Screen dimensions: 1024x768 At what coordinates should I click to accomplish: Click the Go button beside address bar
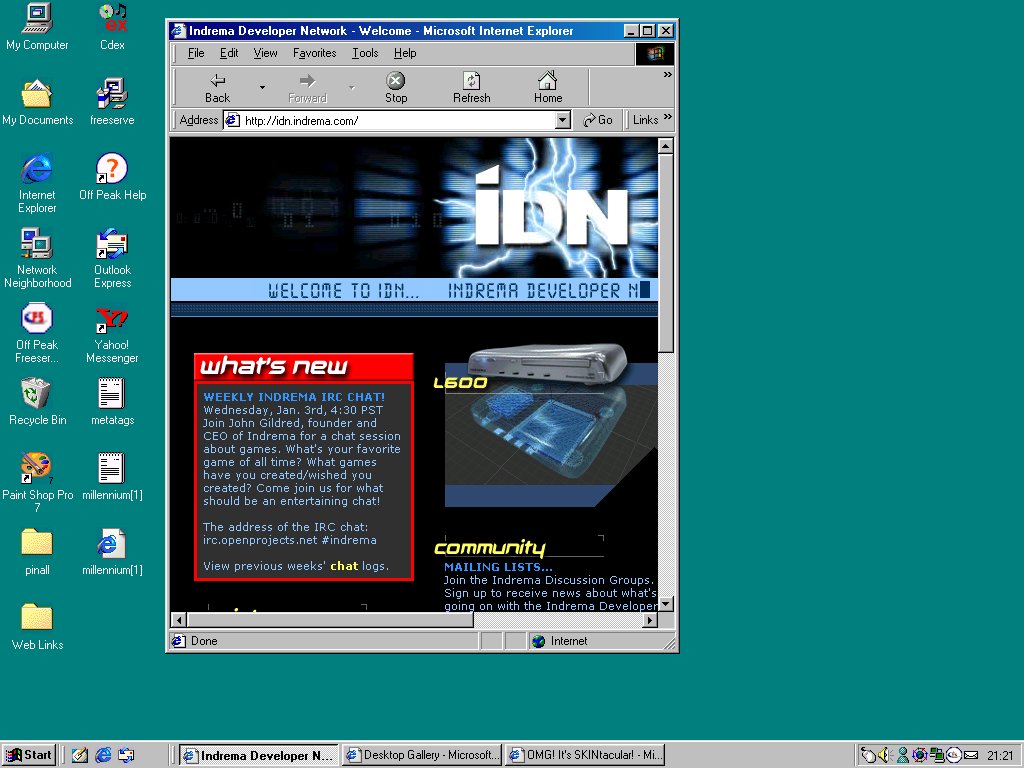(598, 120)
